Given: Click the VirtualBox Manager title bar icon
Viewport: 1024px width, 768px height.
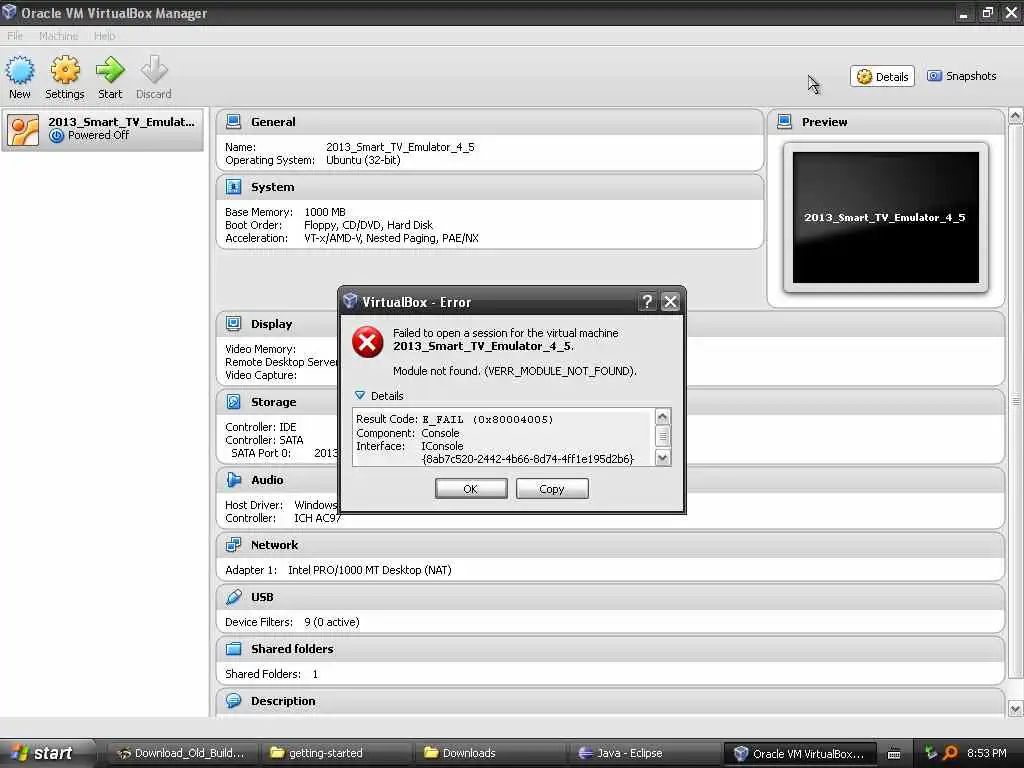Looking at the screenshot, I should point(9,12).
